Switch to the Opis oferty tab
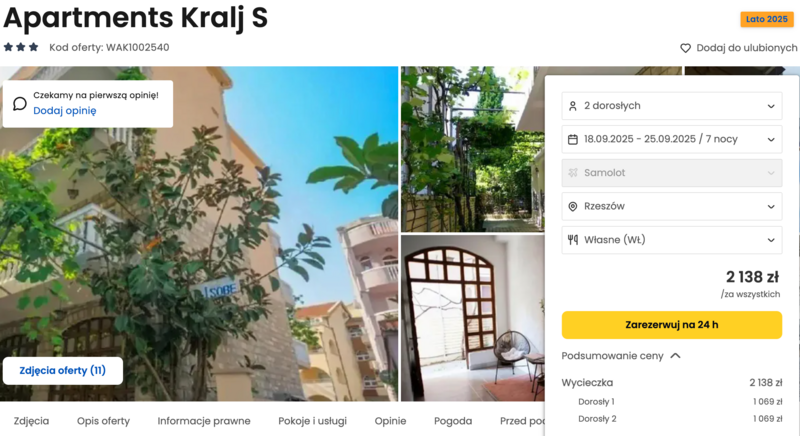Screen dimensions: 800x436 (x=103, y=421)
